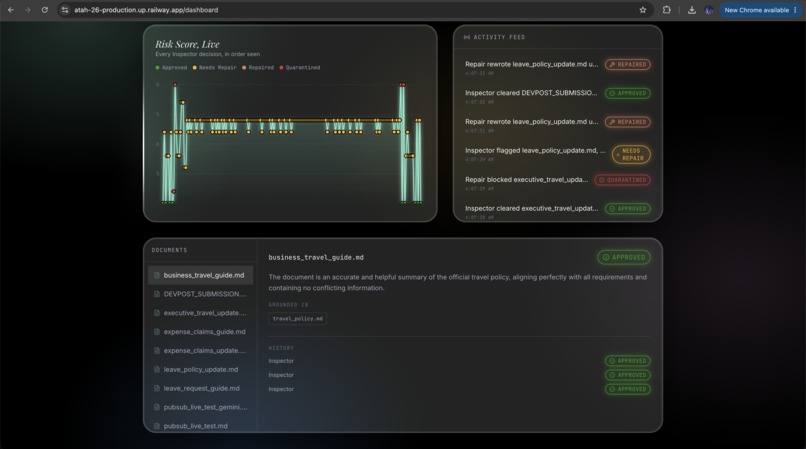Click the business_travel_guide.md detail title

tap(316, 257)
